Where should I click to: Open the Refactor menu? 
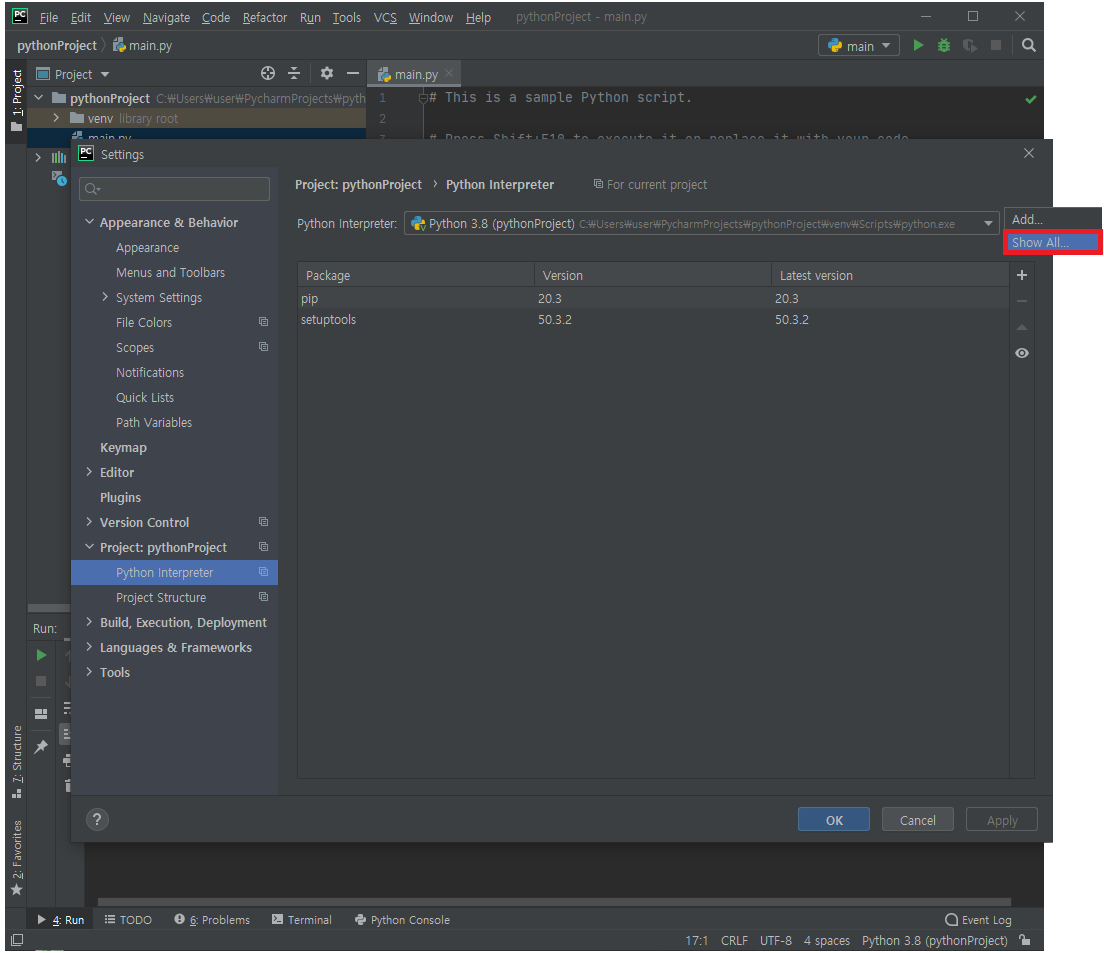pos(265,18)
